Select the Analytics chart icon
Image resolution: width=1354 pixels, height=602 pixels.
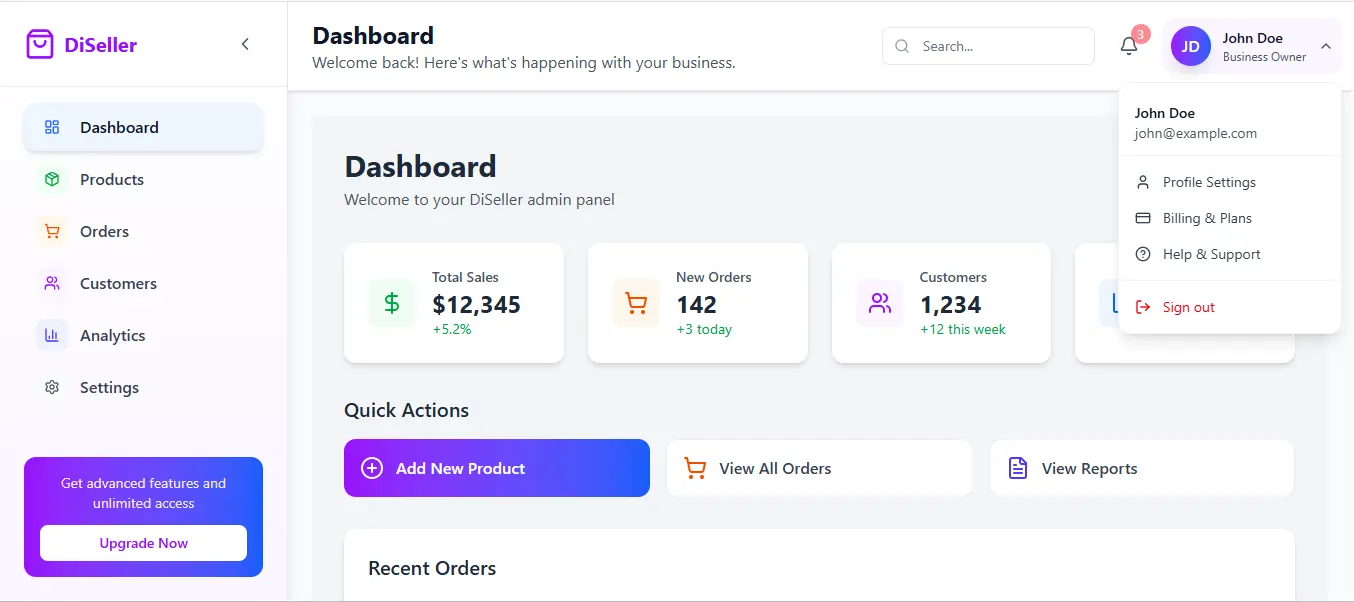(x=52, y=335)
